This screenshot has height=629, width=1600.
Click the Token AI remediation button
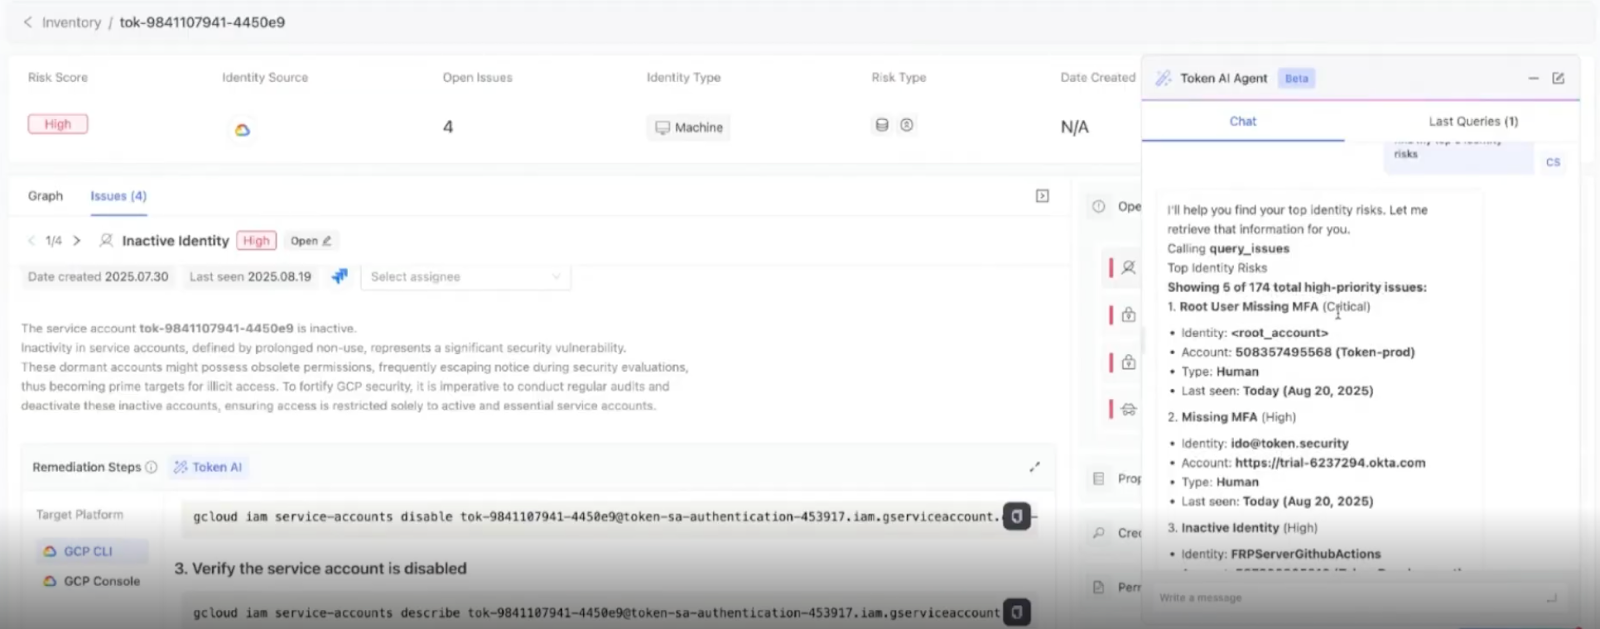208,467
